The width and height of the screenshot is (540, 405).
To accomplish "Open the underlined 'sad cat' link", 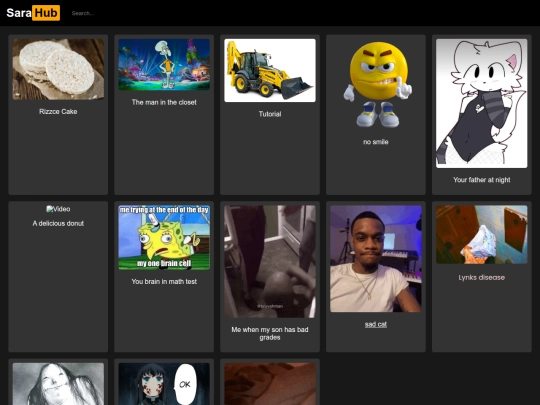I will [376, 324].
